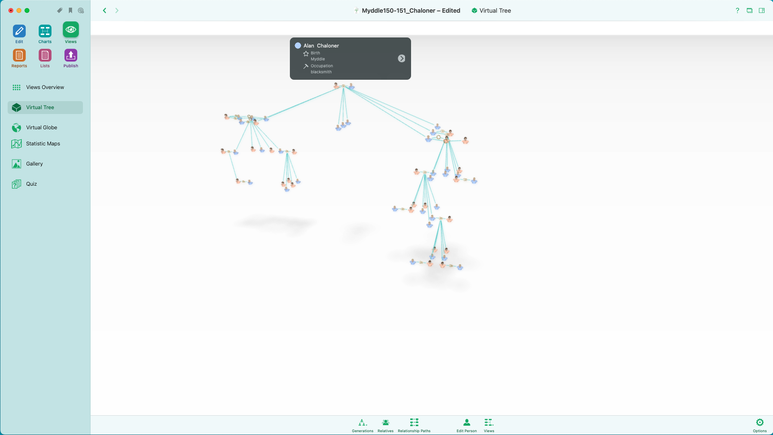The width and height of the screenshot is (773, 435).
Task: Open the Charts section
Action: 45,33
